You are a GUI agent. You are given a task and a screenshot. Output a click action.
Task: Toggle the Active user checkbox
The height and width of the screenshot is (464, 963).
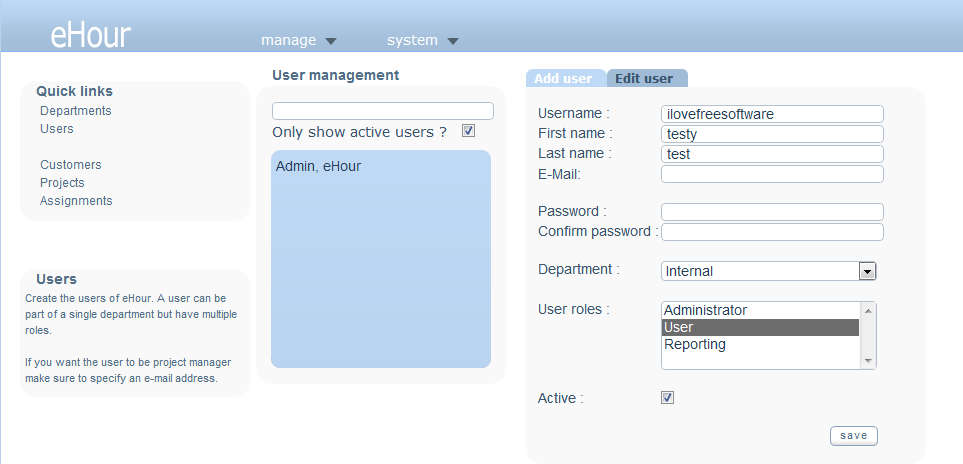668,397
